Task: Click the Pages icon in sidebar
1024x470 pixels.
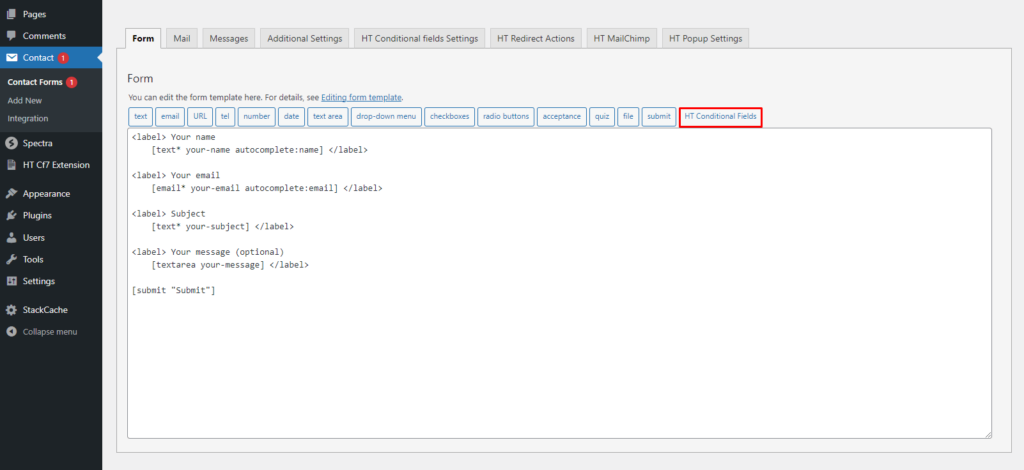Action: coord(11,15)
